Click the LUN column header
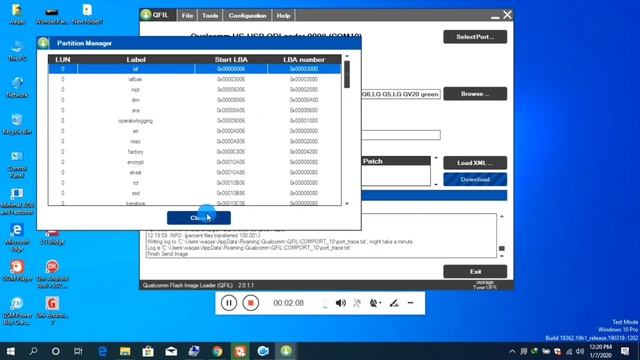The width and height of the screenshot is (640, 360). point(63,60)
